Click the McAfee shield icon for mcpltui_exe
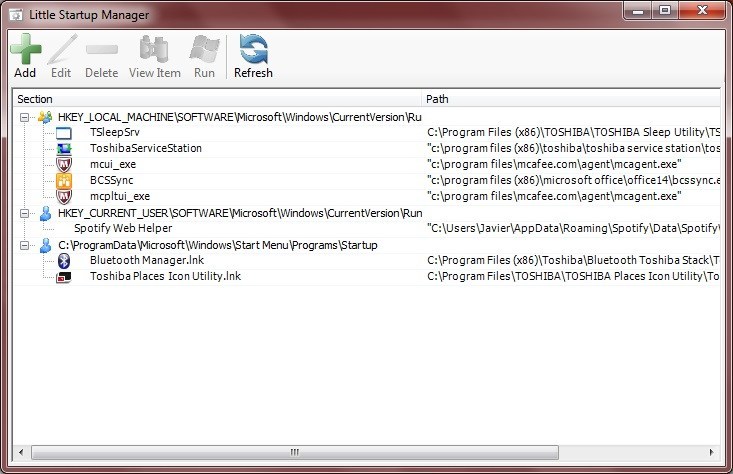The image size is (733, 474). click(64, 196)
